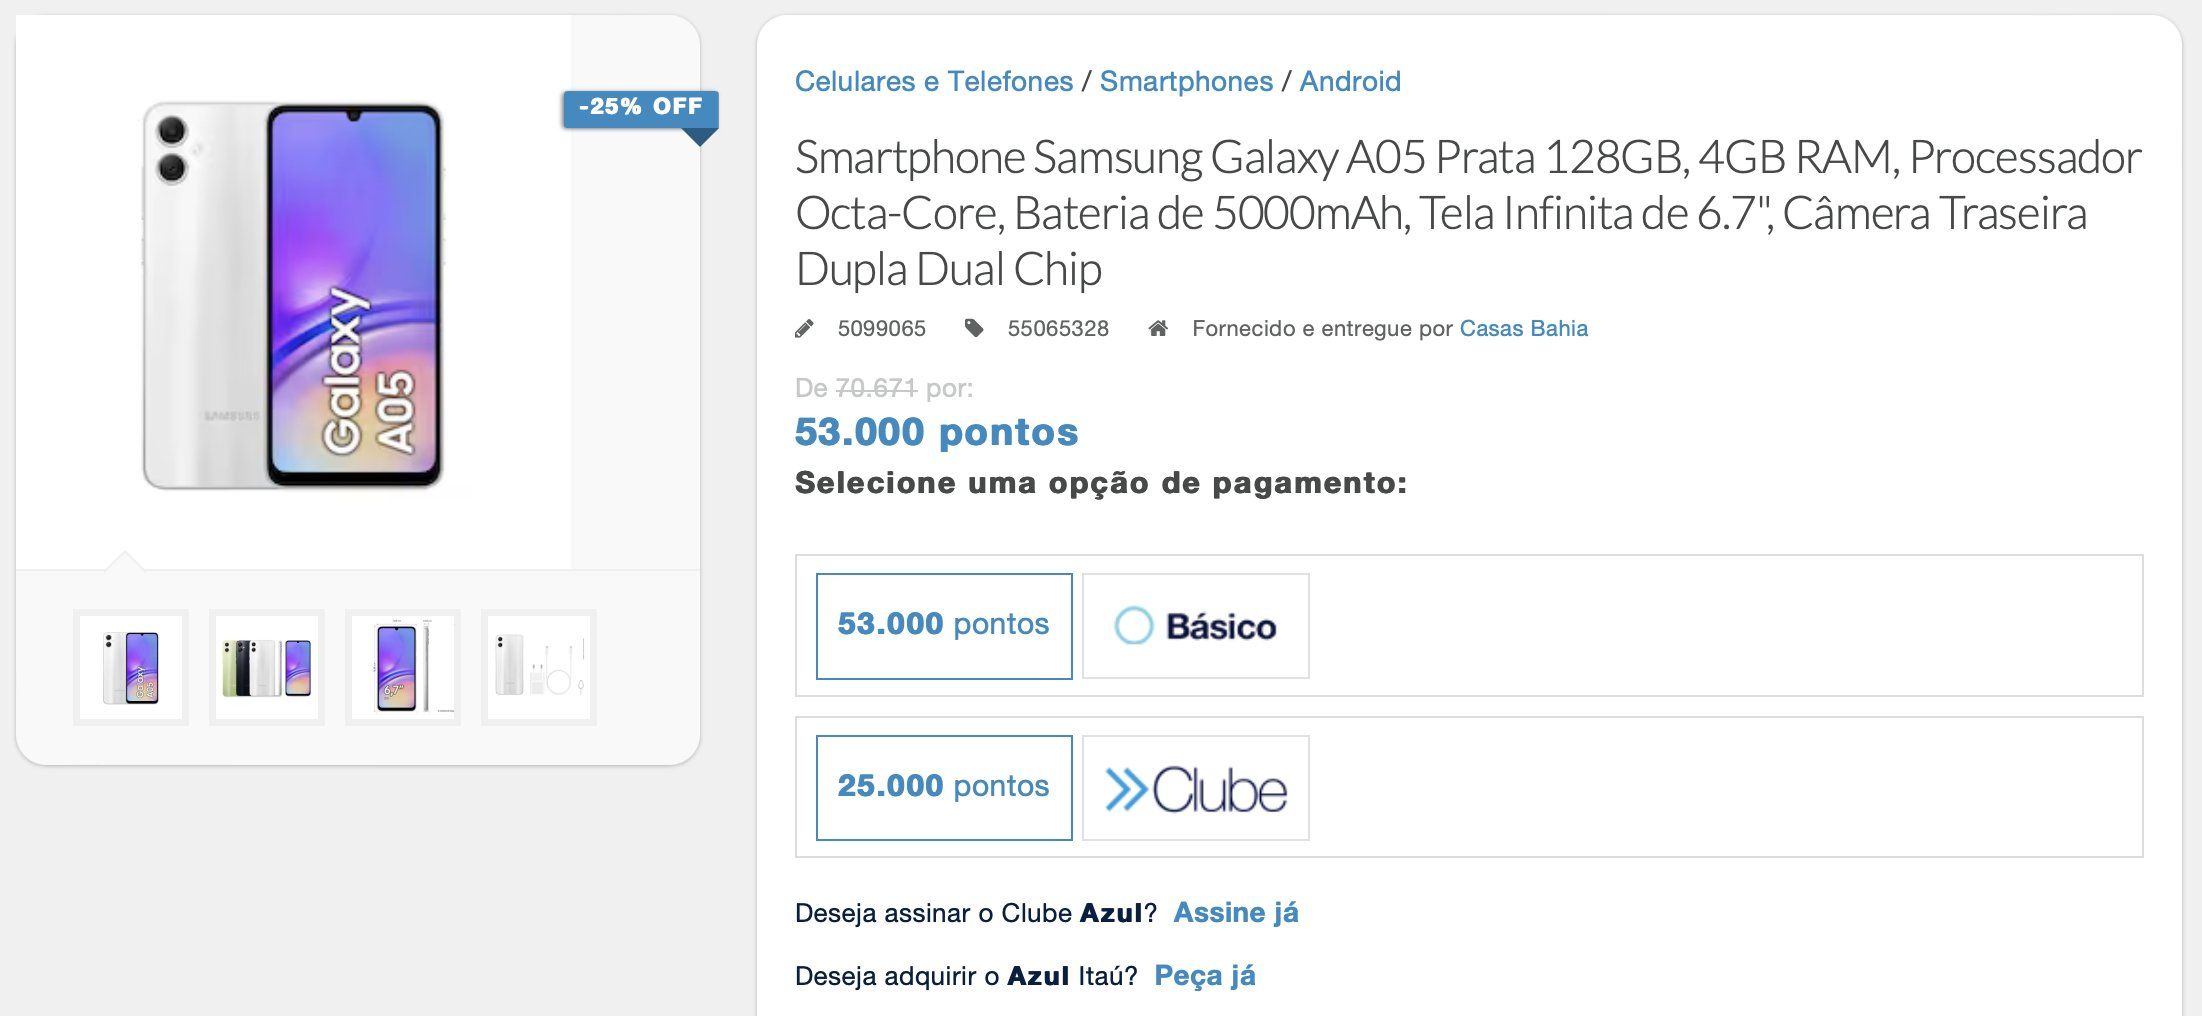Select the 53.000 pontos payment option
Screen dimensions: 2202x1016
click(x=944, y=626)
